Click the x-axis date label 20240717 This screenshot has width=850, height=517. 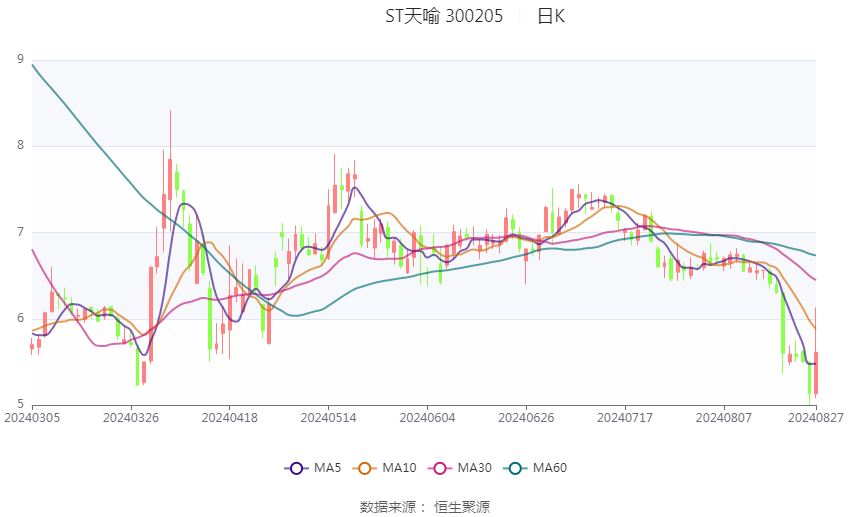coord(624,418)
